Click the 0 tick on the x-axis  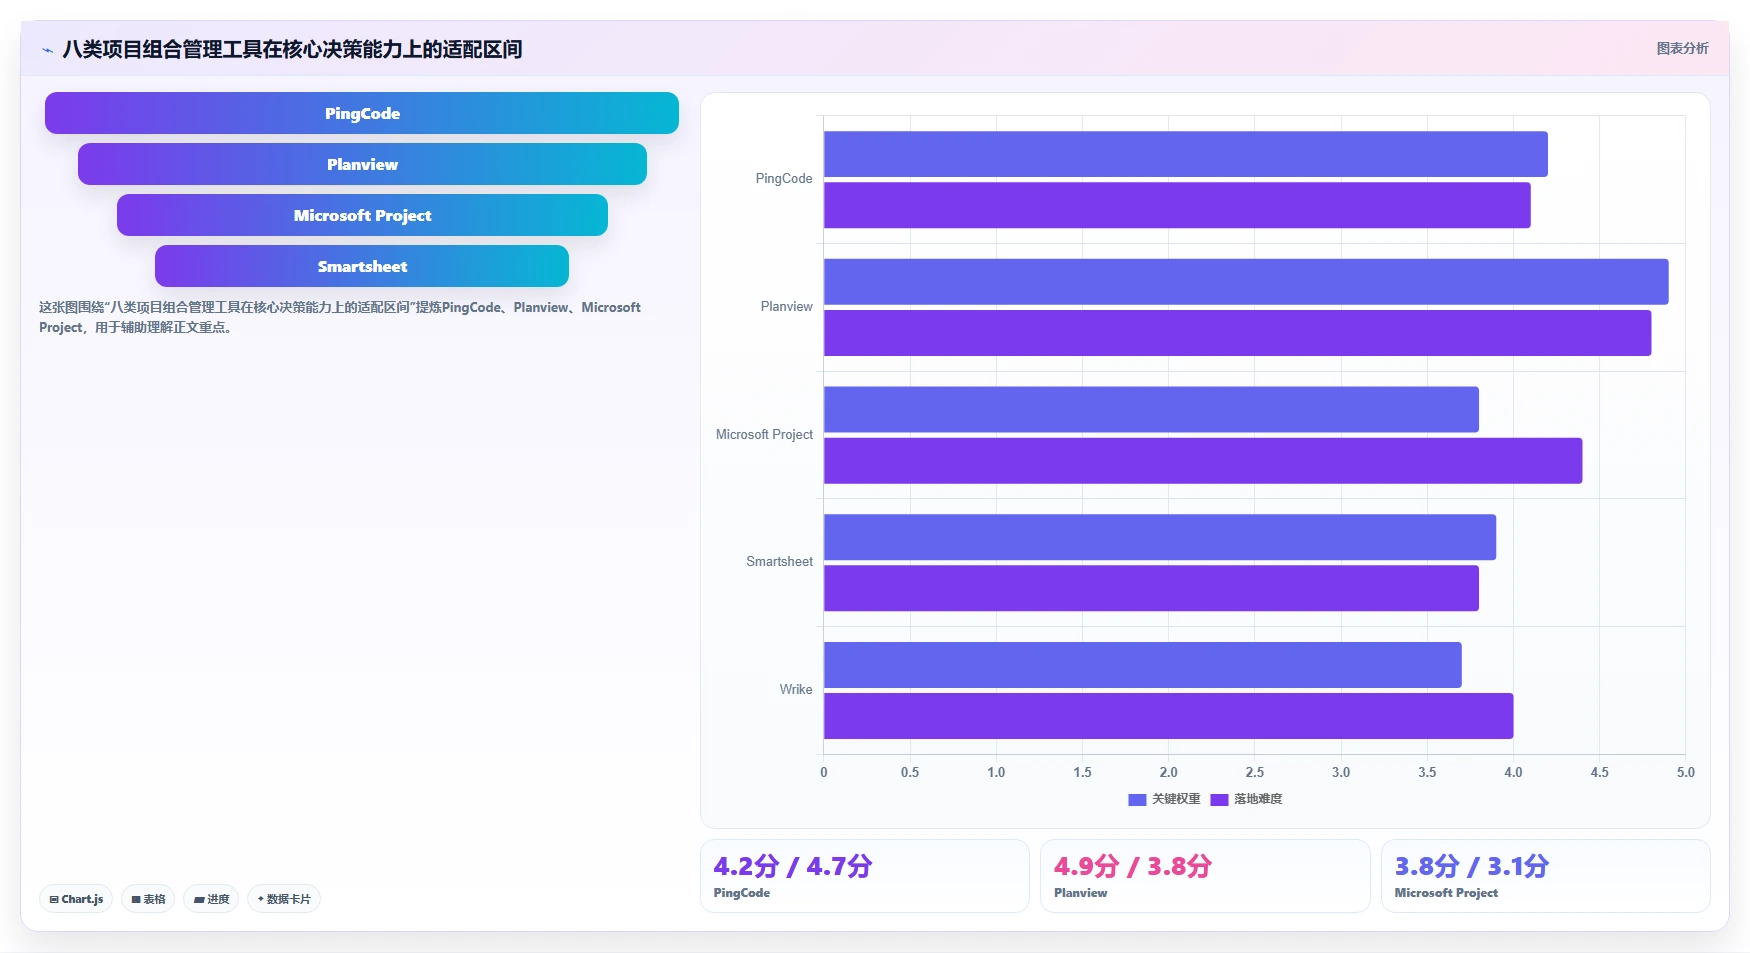824,773
